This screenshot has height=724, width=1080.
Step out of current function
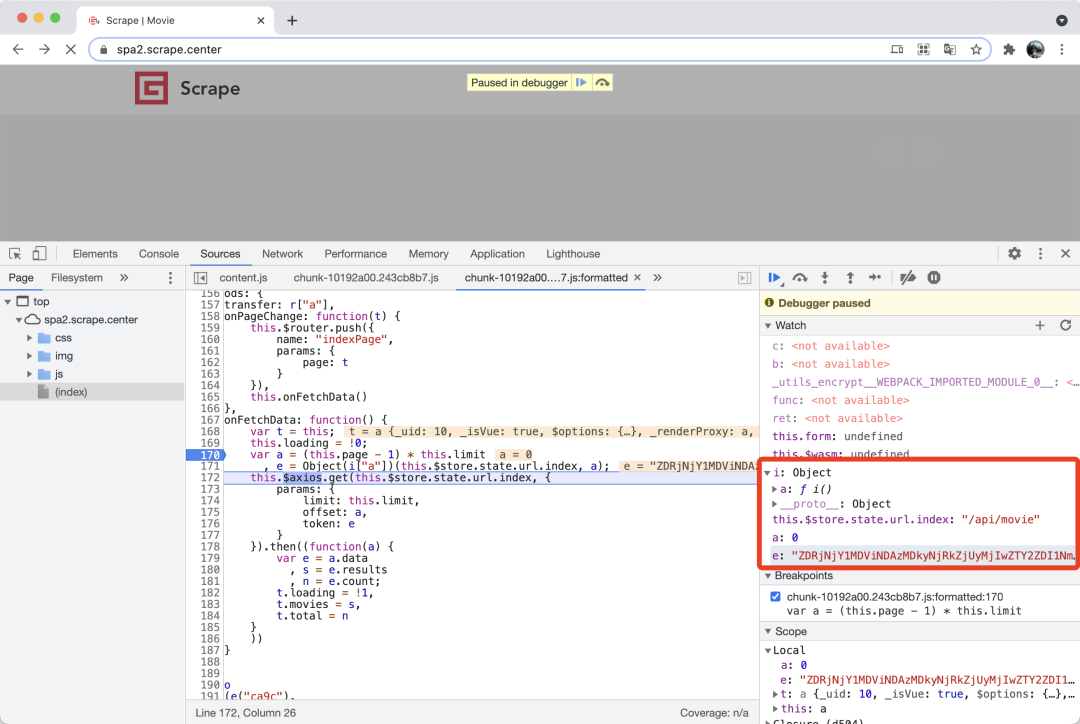tap(850, 278)
